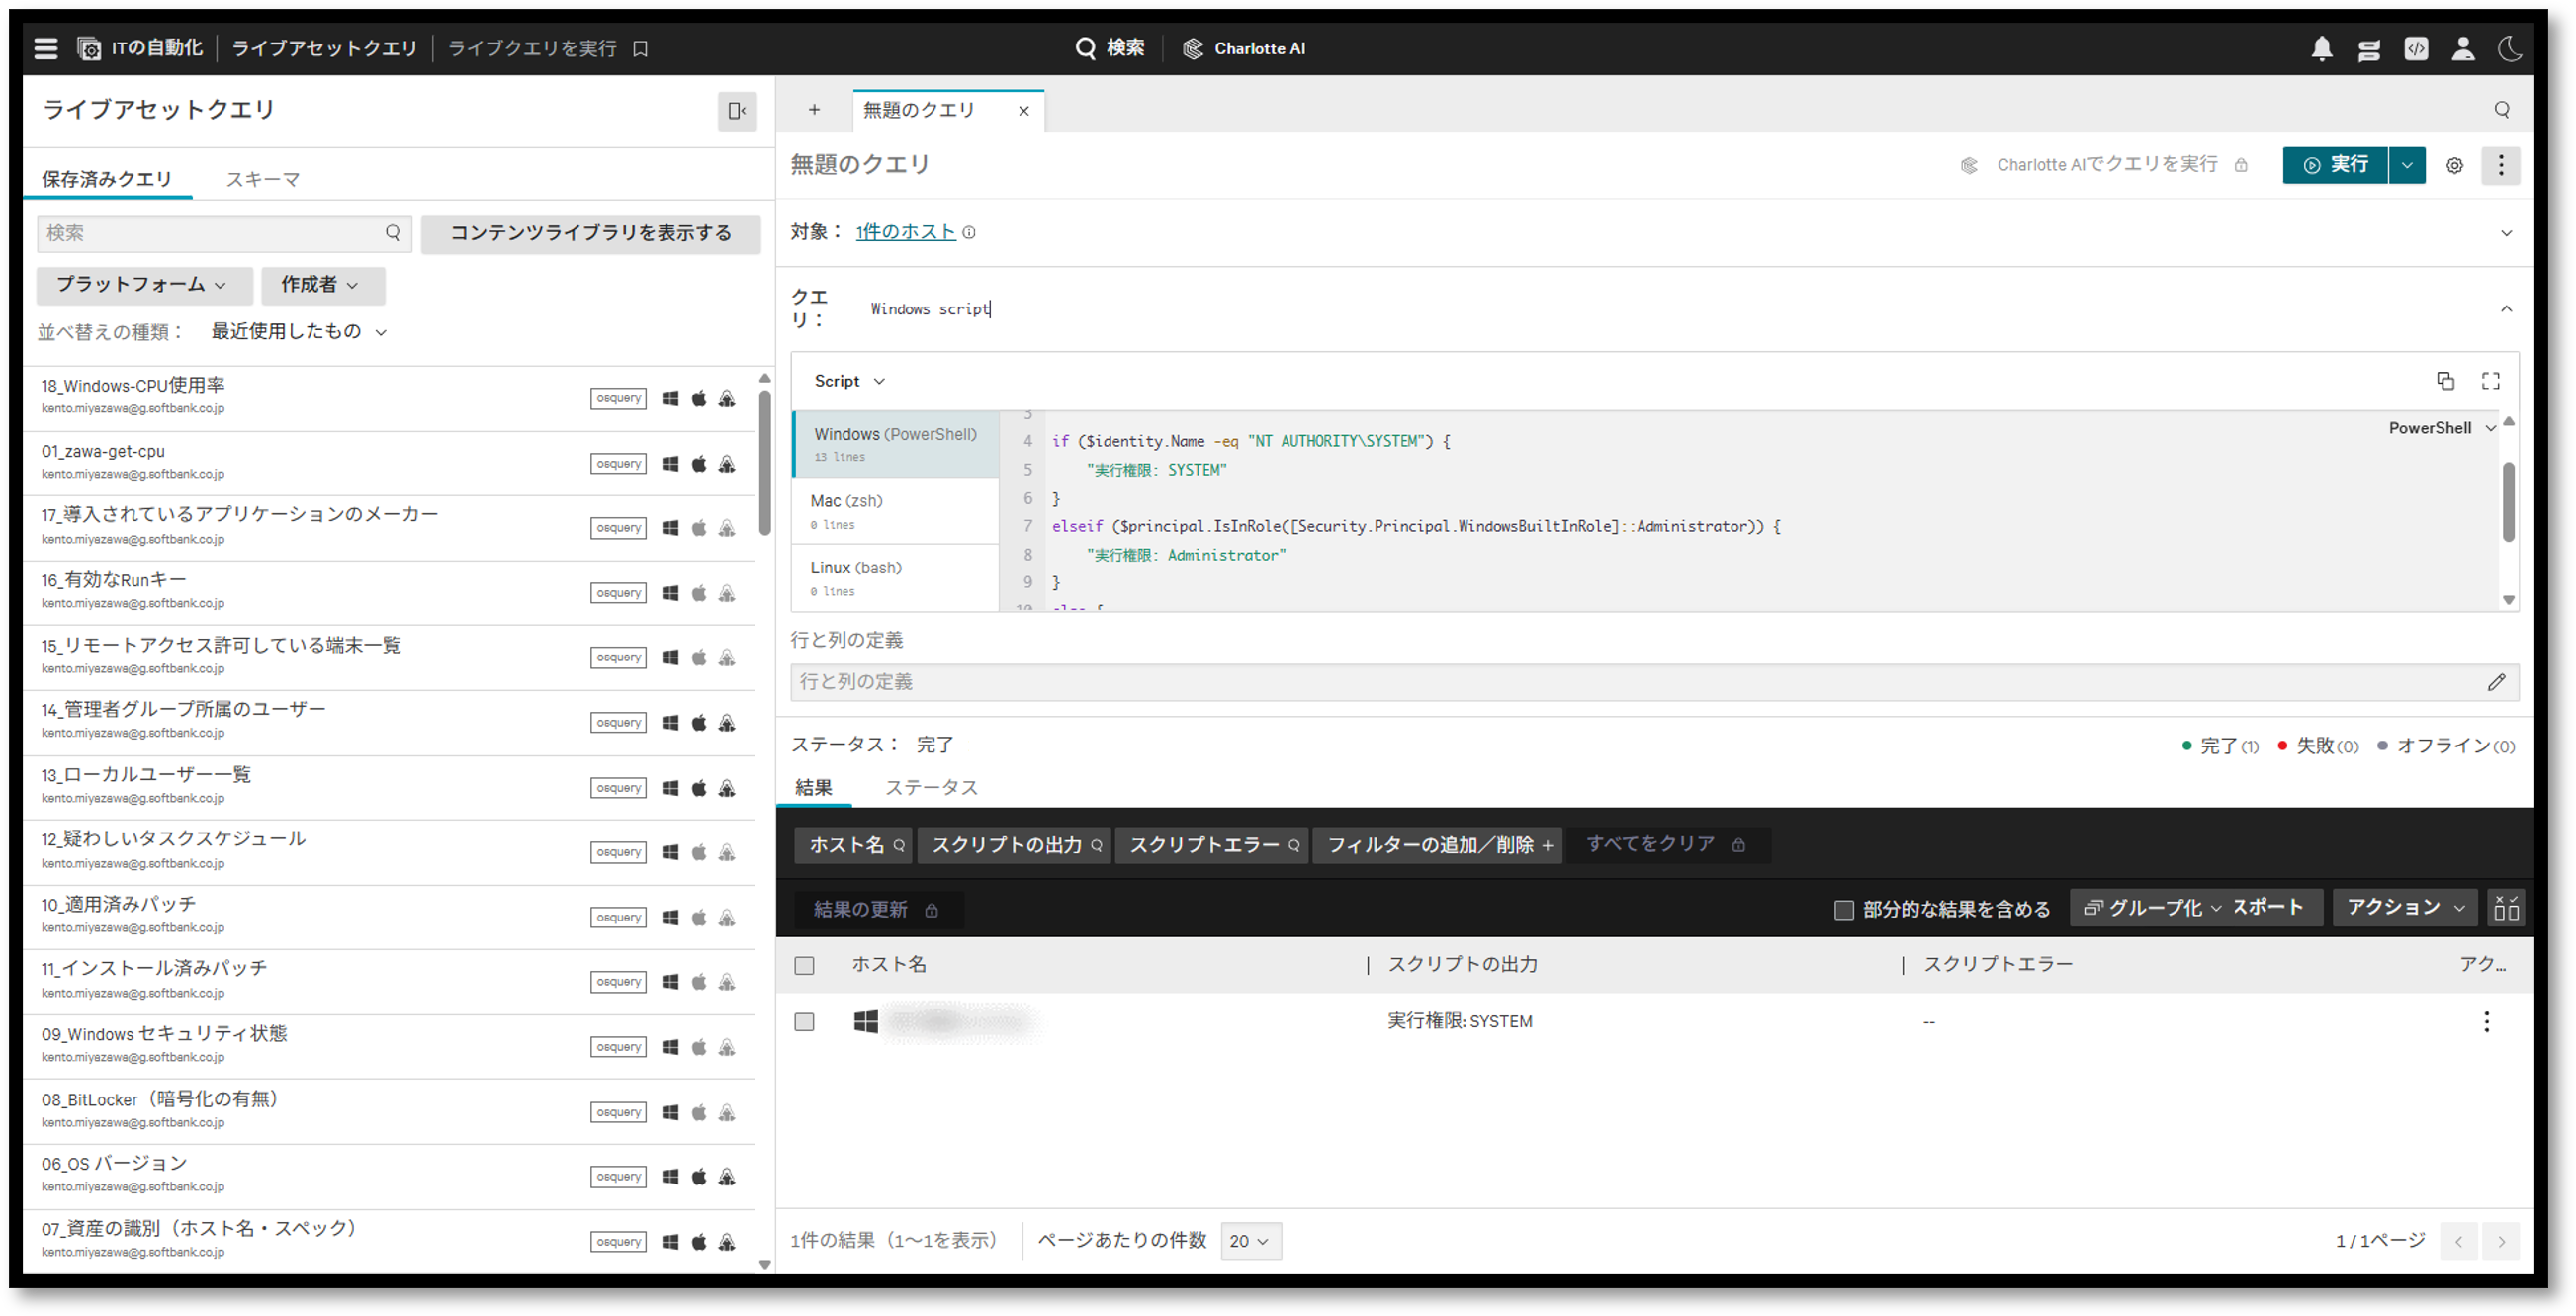Click the notifications bell icon
This screenshot has width=2576, height=1316.
[2321, 48]
